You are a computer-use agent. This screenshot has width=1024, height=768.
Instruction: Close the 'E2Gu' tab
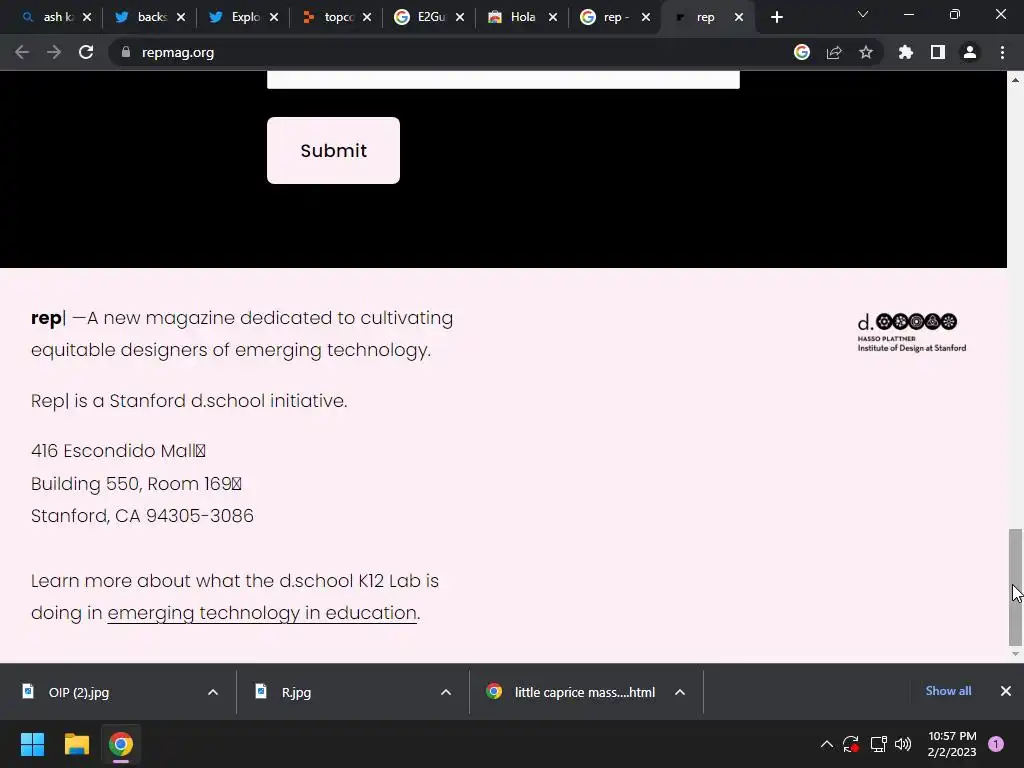click(x=460, y=17)
